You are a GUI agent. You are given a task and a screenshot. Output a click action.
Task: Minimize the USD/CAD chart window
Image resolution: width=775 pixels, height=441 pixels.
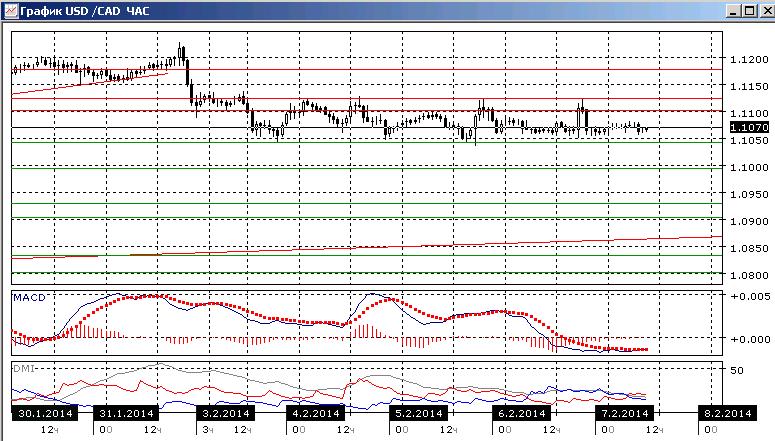[x=733, y=11]
